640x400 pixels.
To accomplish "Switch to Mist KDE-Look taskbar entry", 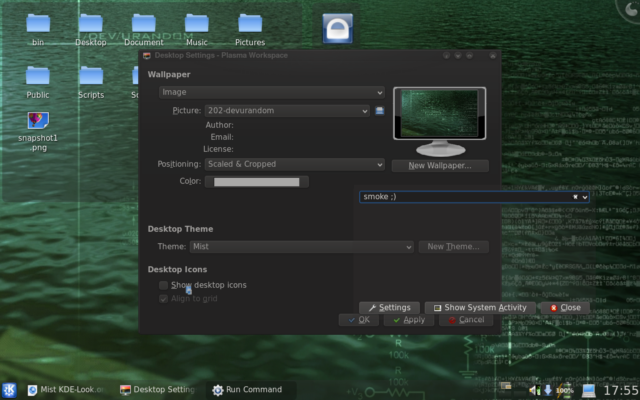I will click(x=65, y=390).
